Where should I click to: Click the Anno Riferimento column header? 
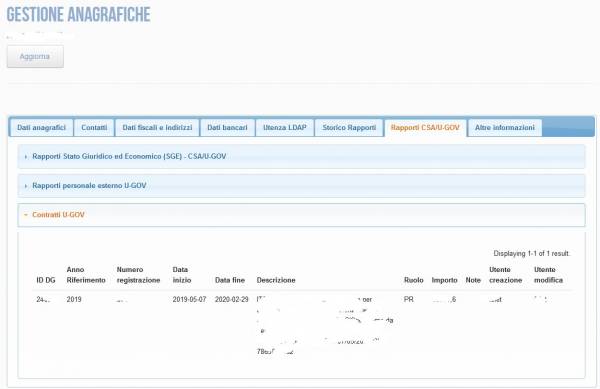pos(86,275)
